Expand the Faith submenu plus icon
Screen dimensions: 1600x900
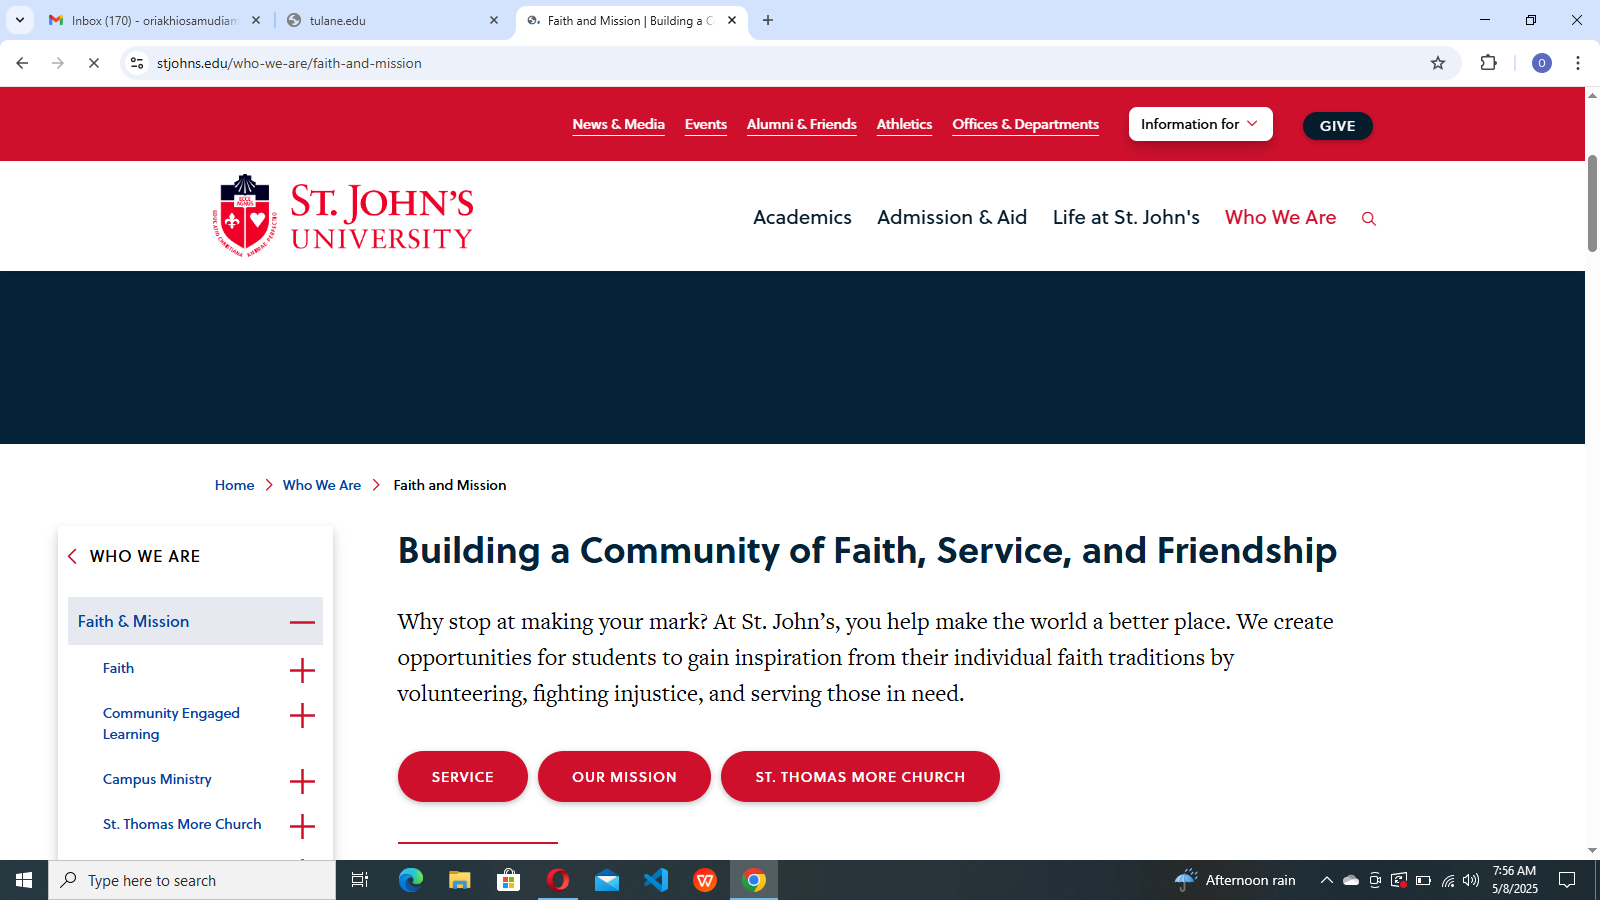click(302, 670)
